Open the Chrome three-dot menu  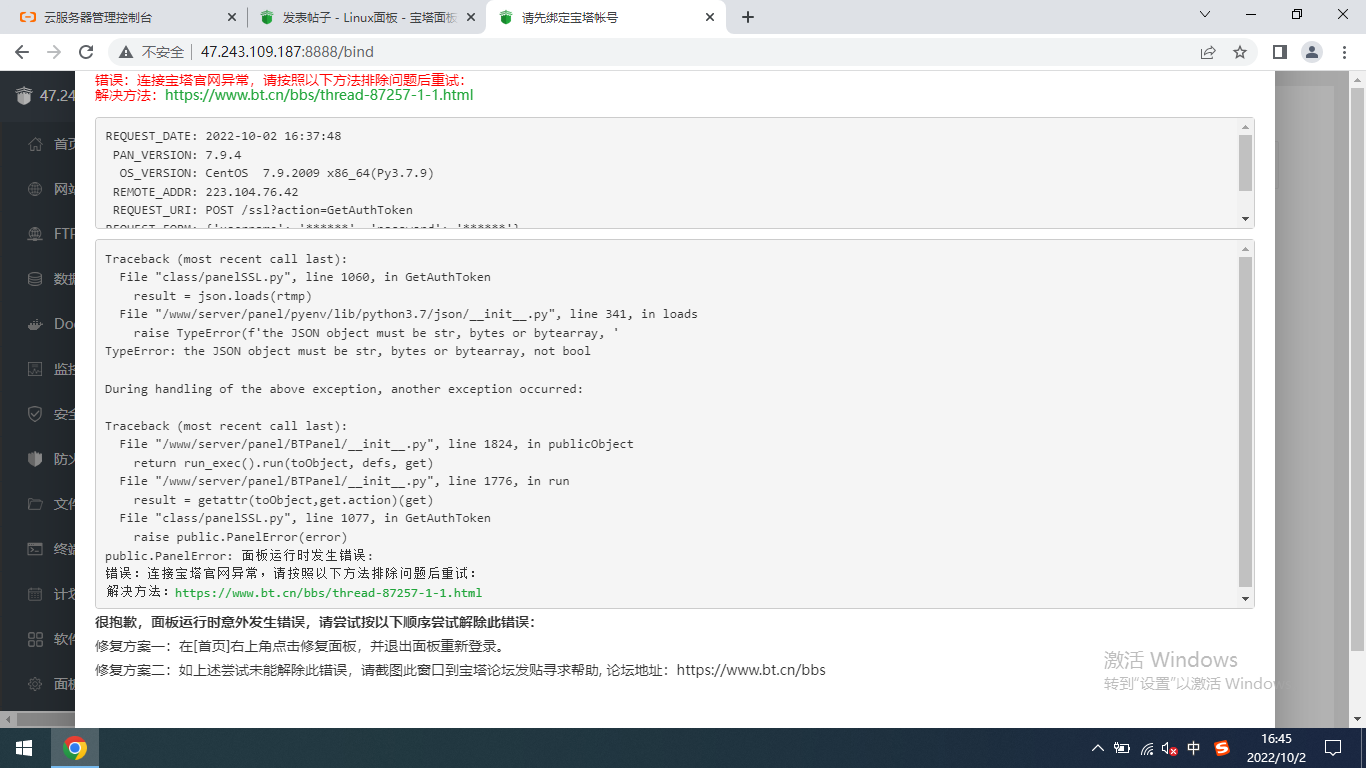pos(1343,52)
